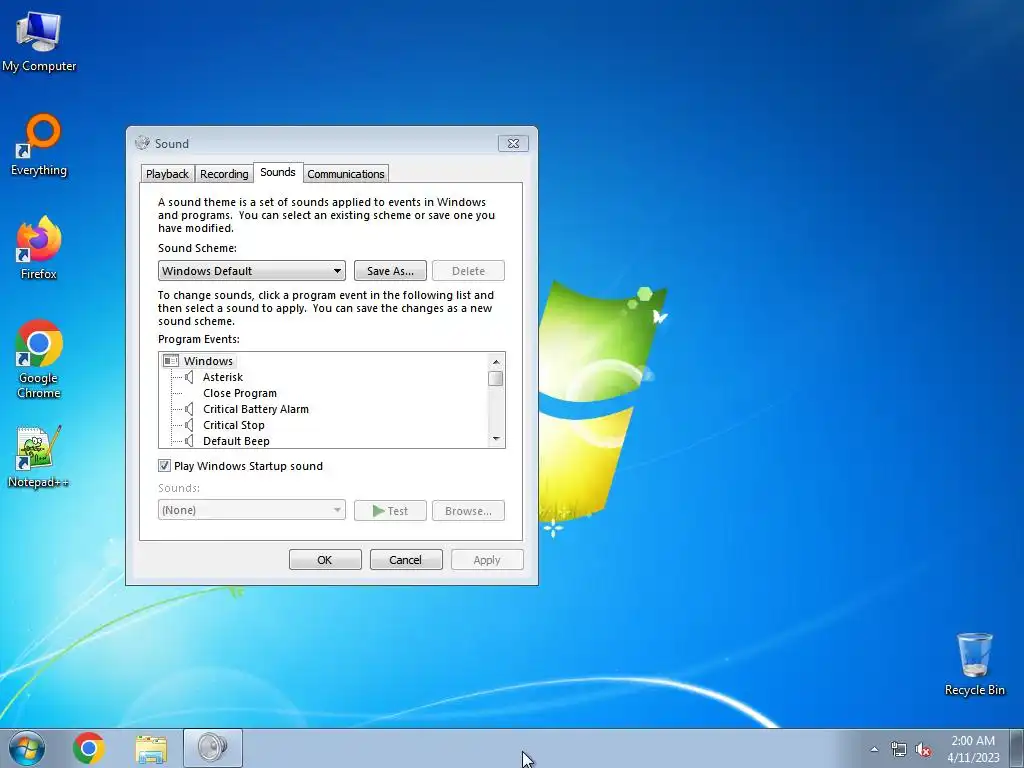Click the Windows Start orb
The width and height of the screenshot is (1024, 768).
coord(27,748)
